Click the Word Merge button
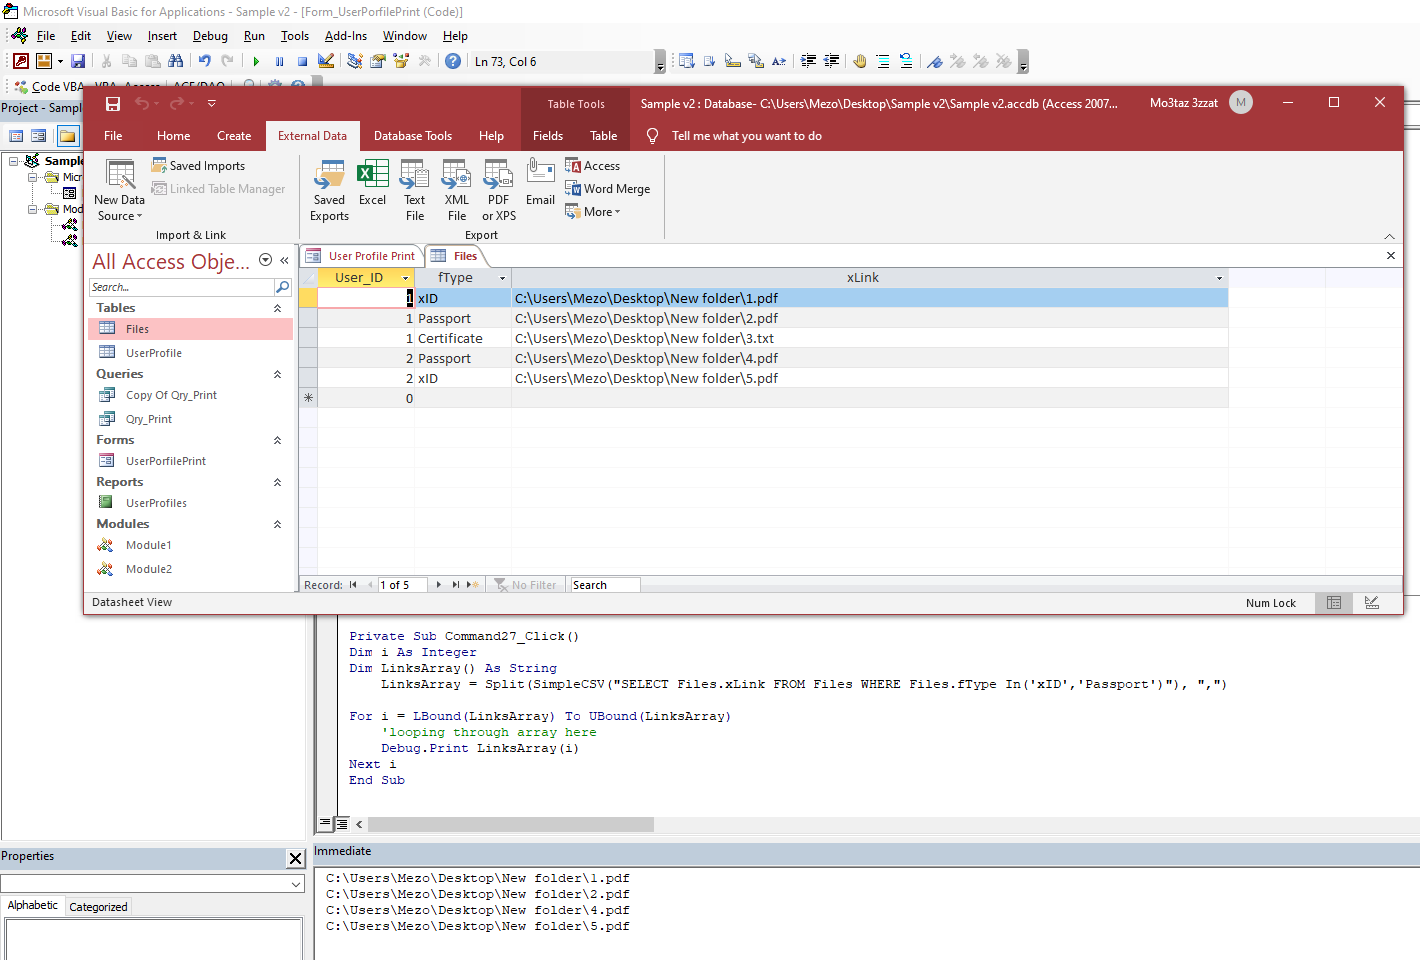 tap(608, 189)
